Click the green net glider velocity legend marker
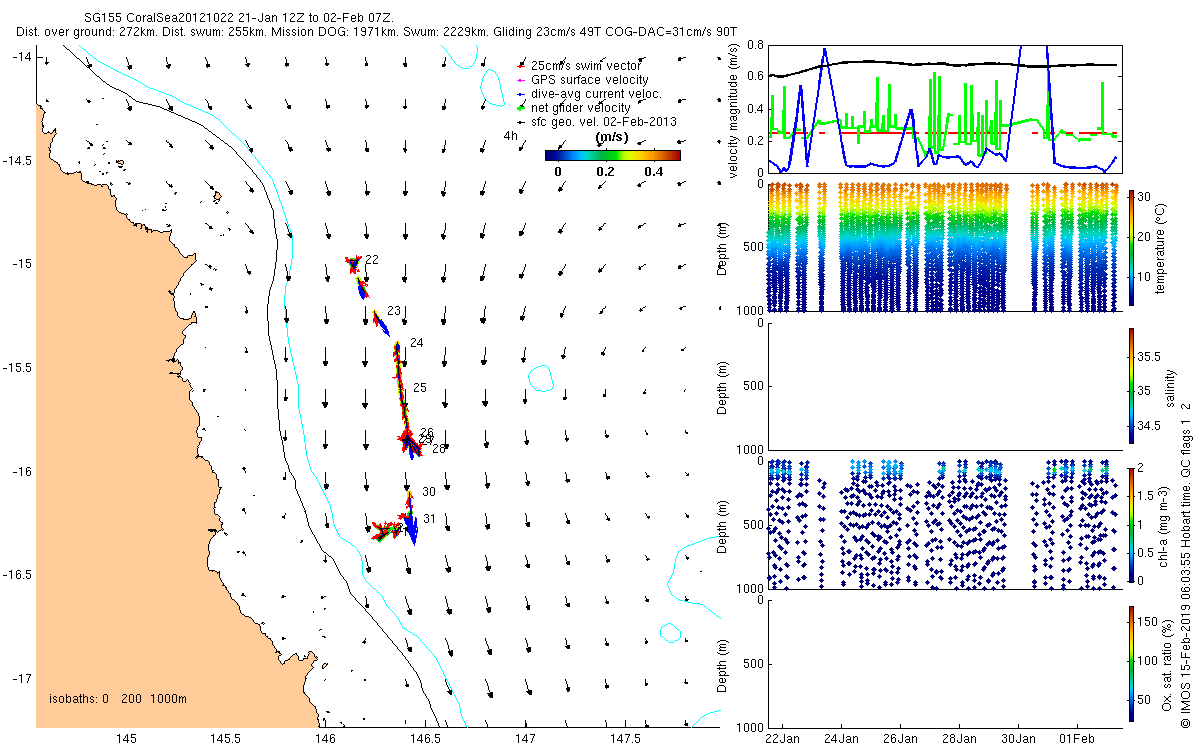The width and height of the screenshot is (1200, 750). (x=522, y=107)
